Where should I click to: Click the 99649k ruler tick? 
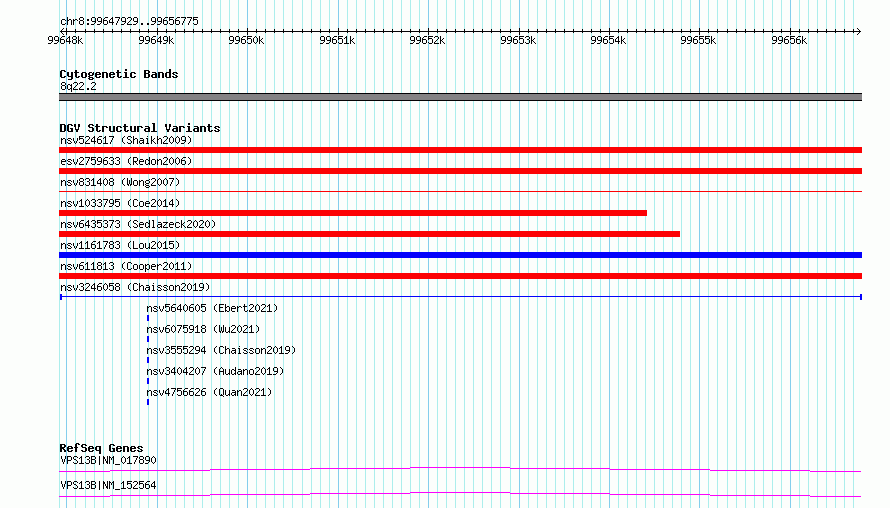pos(156,40)
